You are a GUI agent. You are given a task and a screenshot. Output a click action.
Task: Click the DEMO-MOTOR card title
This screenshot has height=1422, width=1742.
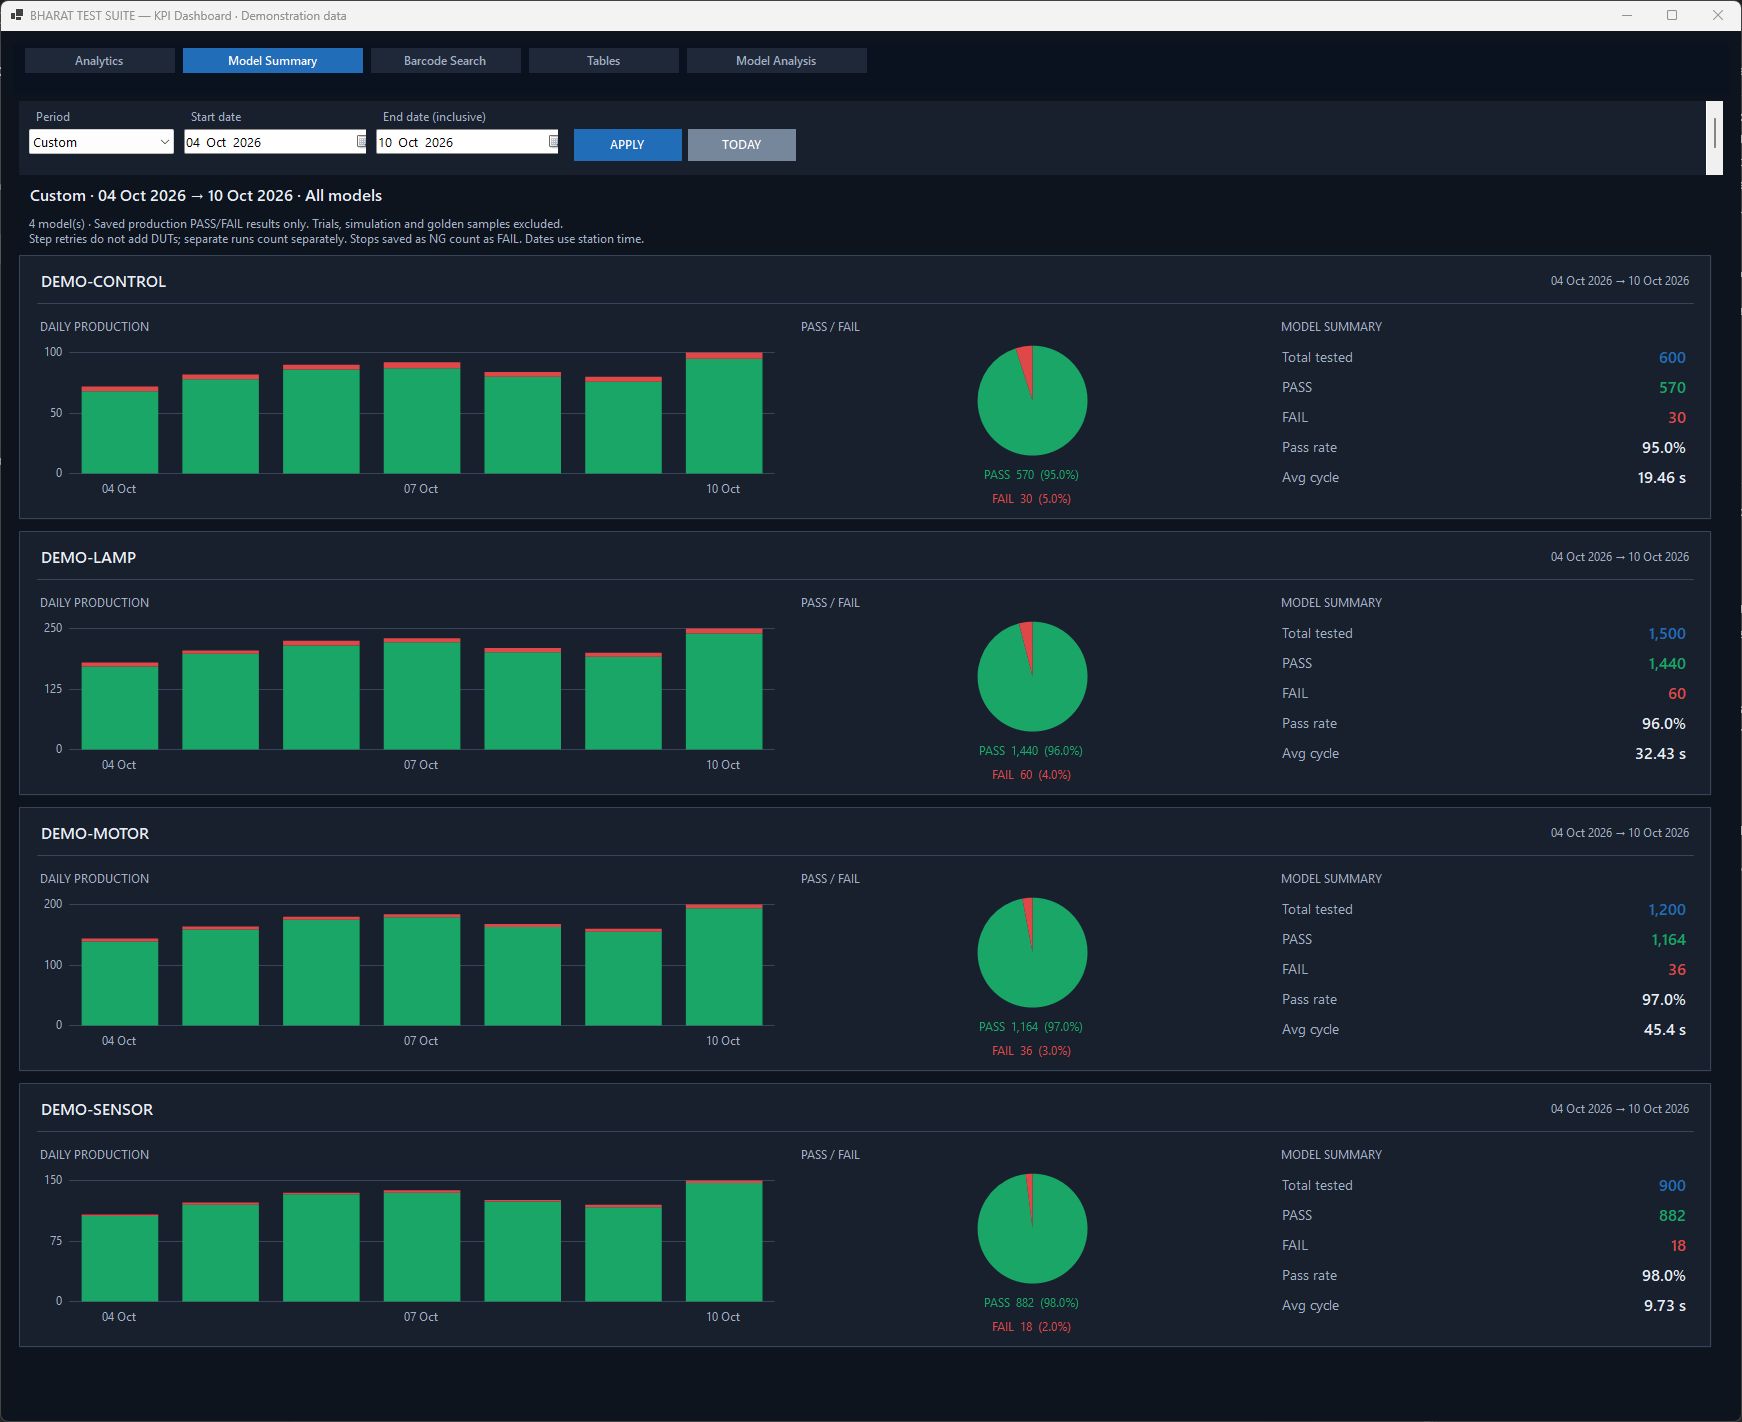coord(95,834)
